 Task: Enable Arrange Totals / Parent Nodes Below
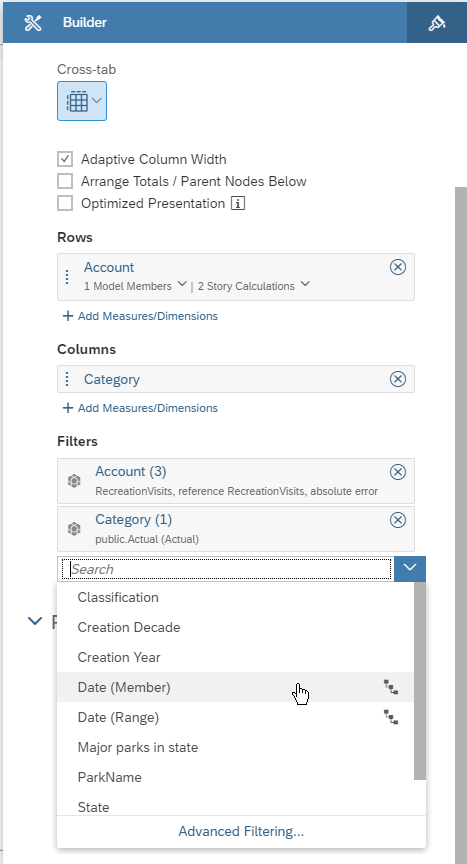(65, 181)
